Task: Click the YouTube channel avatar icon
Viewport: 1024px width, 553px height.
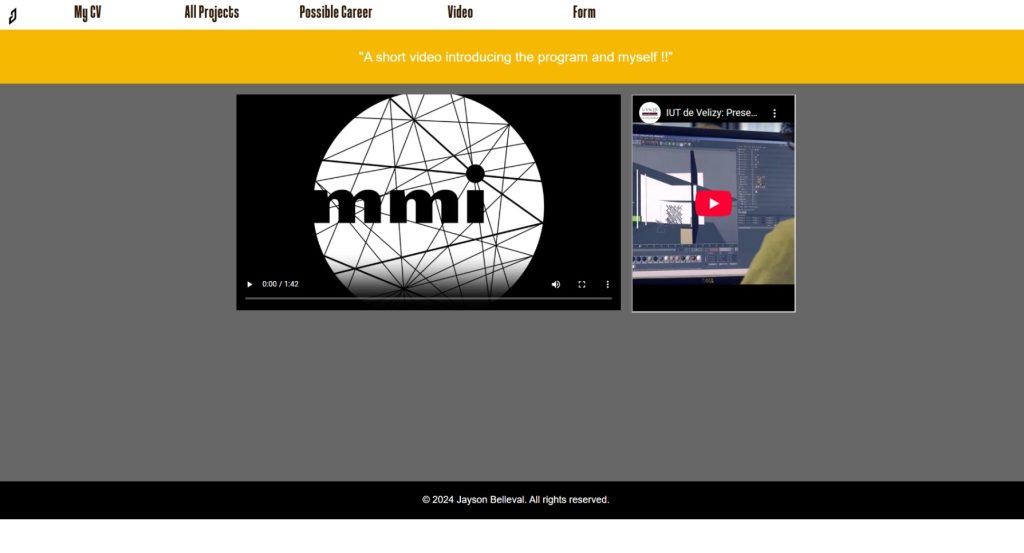Action: [x=650, y=113]
